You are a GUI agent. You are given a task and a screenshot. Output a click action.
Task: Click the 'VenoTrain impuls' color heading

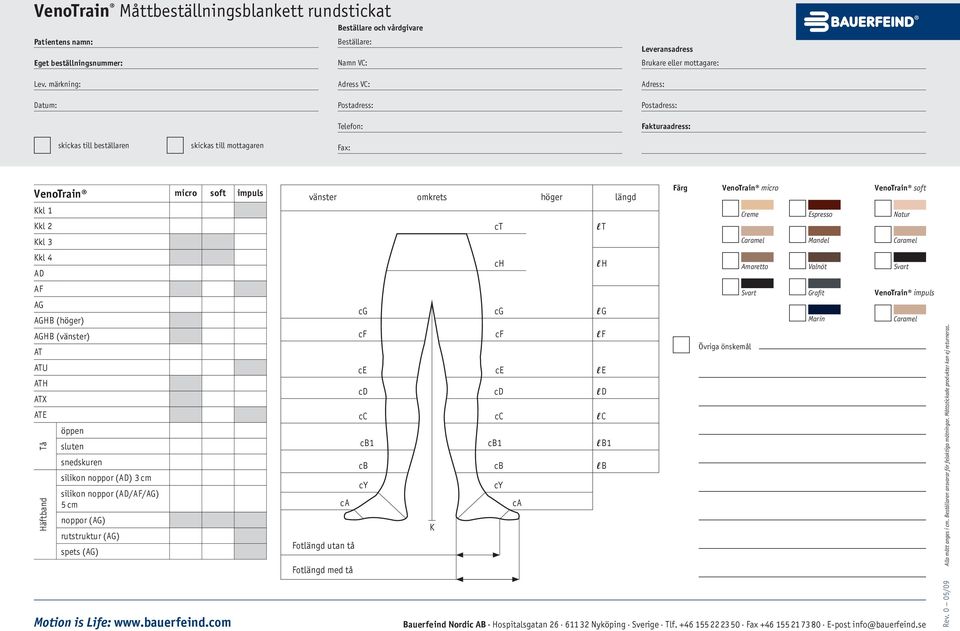[904, 293]
